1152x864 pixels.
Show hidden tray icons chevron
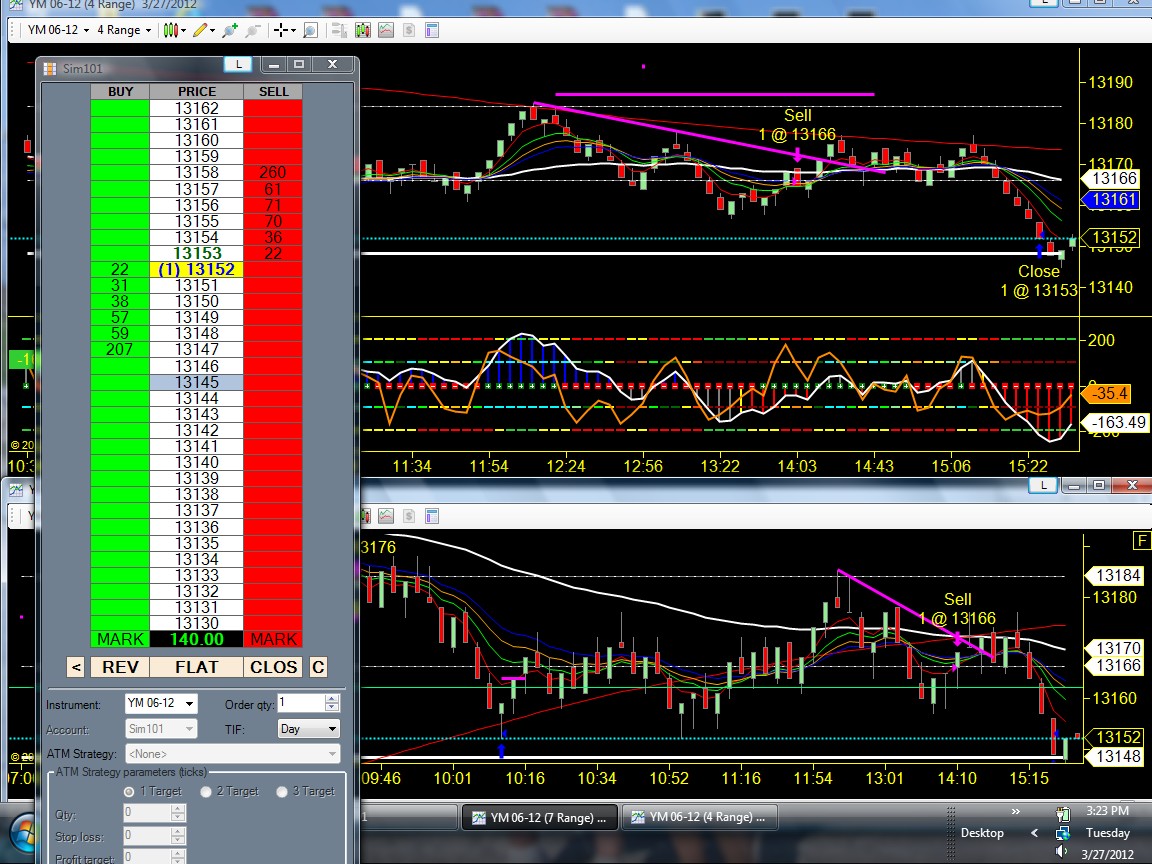(x=1034, y=833)
